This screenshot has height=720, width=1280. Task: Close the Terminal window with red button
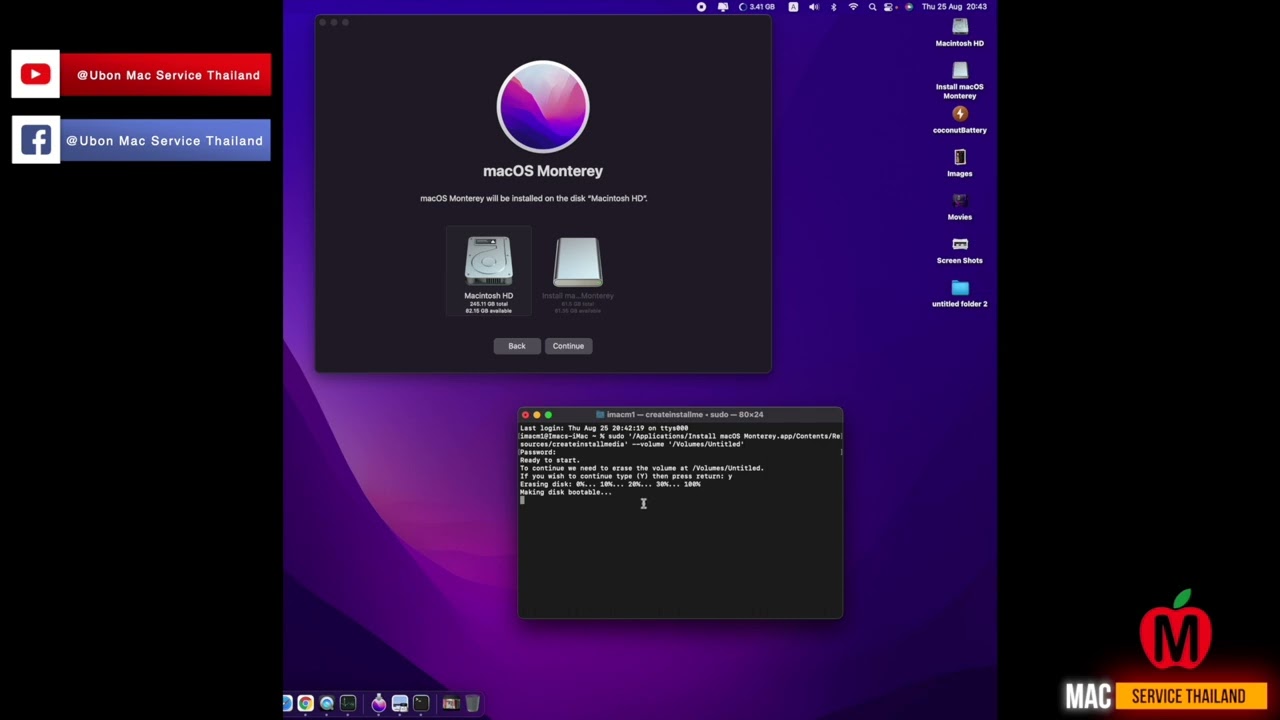[525, 414]
